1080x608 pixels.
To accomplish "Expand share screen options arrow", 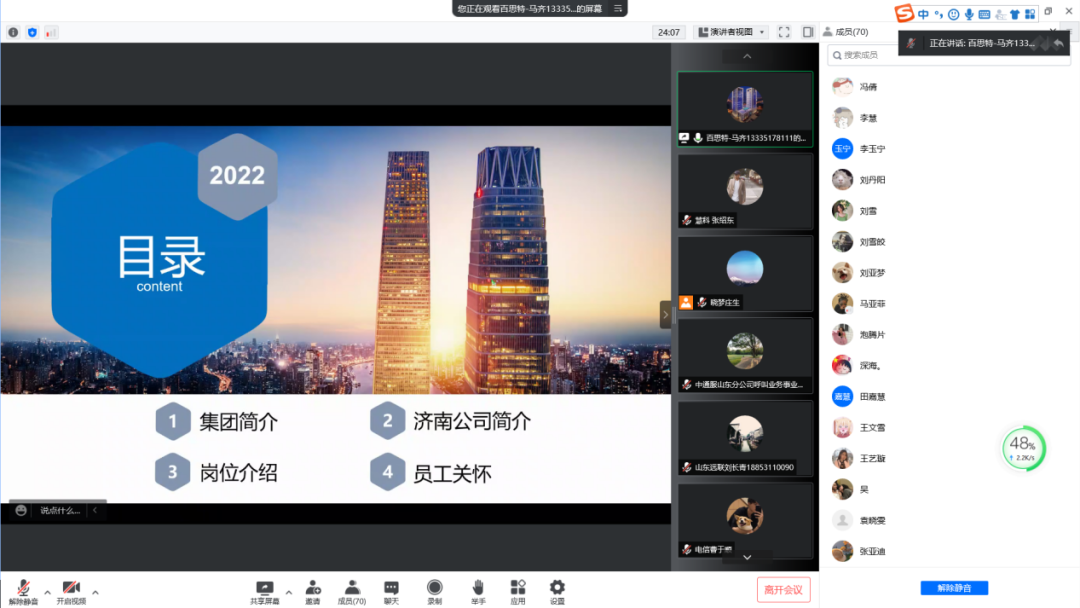I will tap(289, 591).
